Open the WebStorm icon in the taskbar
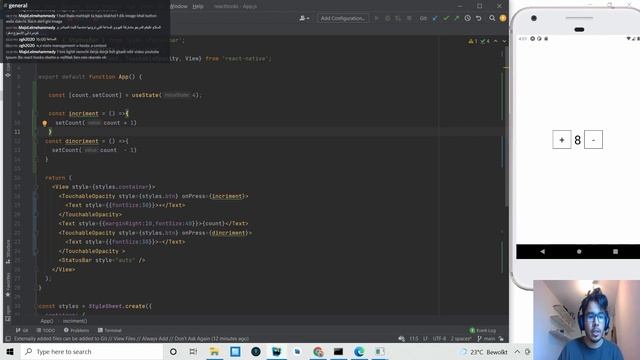This screenshot has height=360, width=640. [276, 351]
